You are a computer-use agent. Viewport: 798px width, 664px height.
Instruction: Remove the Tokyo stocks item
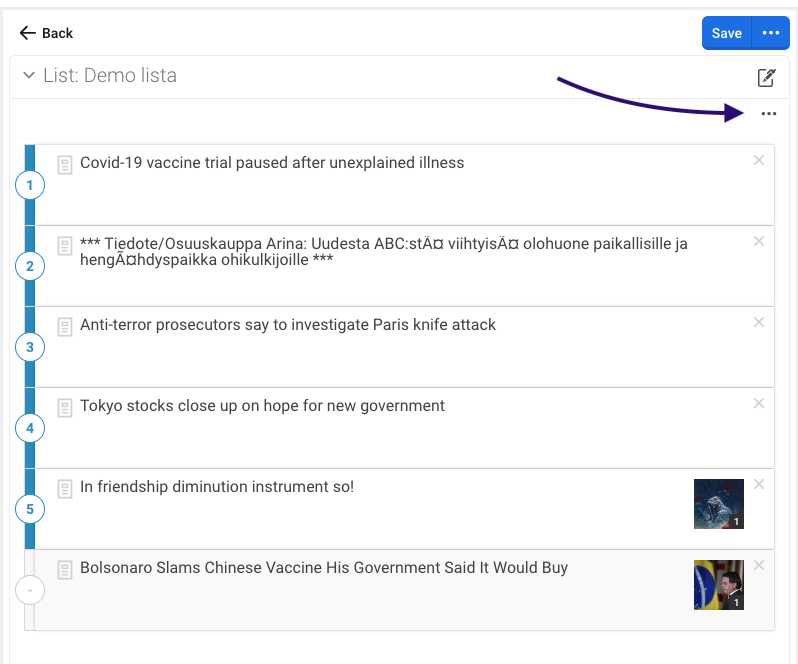(x=759, y=403)
